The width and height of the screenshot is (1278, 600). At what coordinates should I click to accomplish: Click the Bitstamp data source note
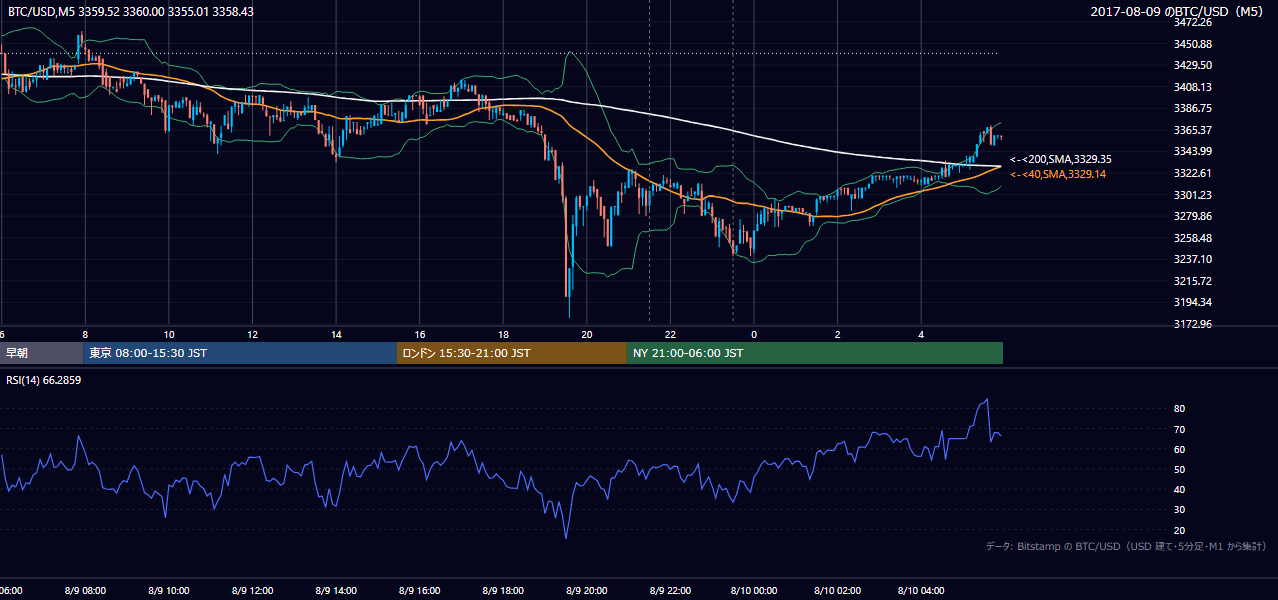(x=1126, y=546)
